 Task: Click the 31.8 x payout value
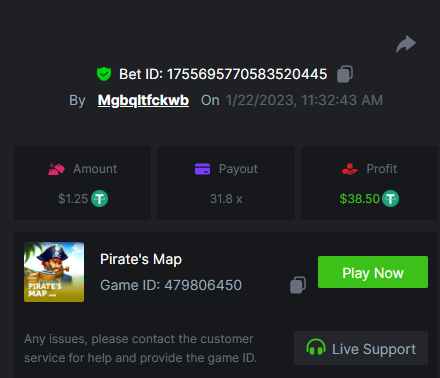coord(226,199)
